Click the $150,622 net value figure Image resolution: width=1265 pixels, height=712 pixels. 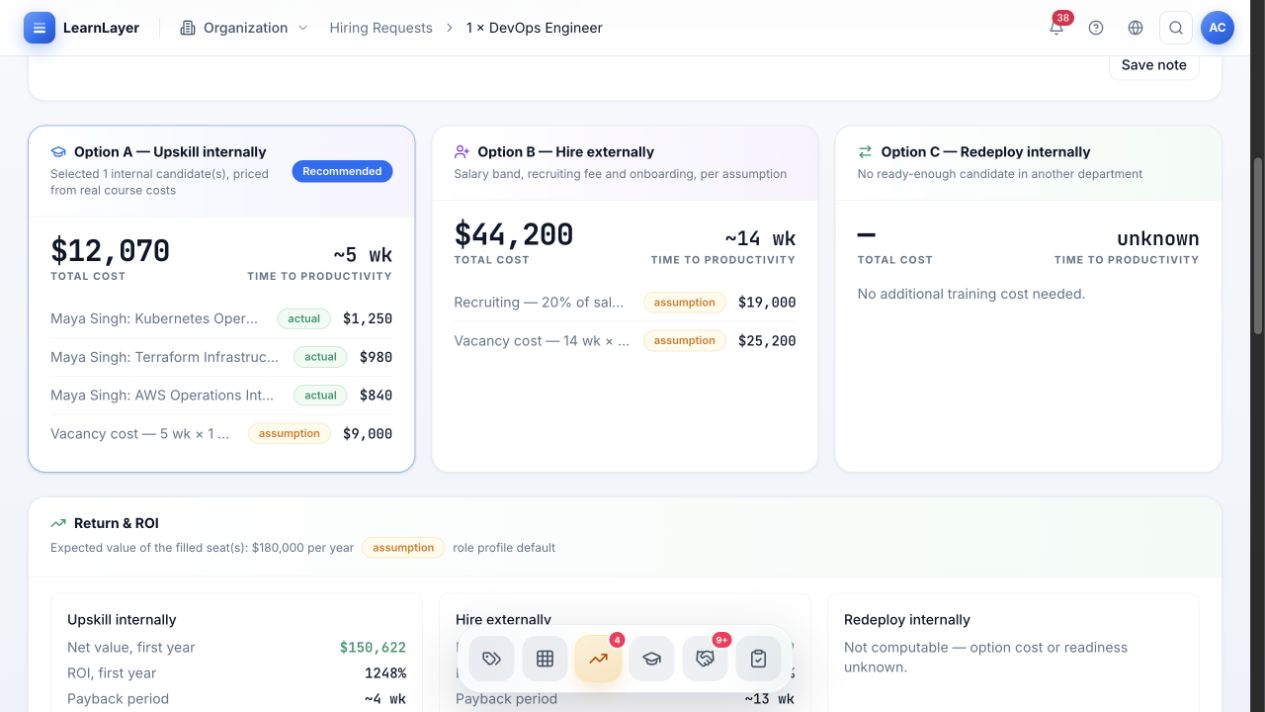373,647
